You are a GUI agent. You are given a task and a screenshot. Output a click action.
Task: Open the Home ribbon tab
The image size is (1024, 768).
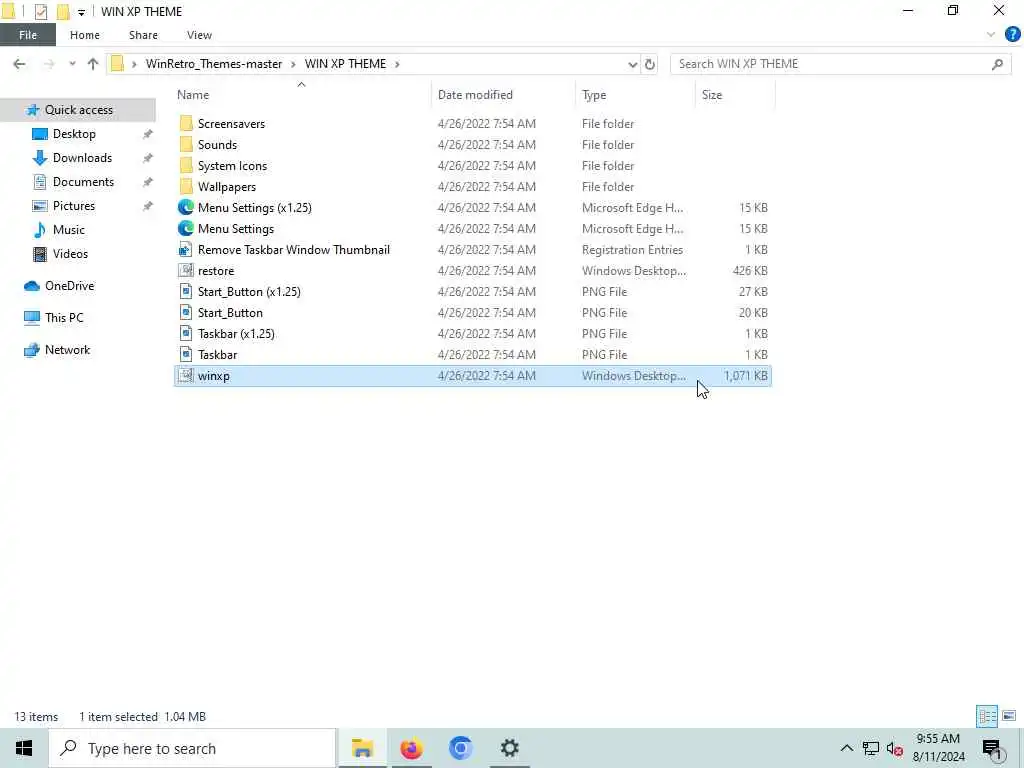[85, 35]
